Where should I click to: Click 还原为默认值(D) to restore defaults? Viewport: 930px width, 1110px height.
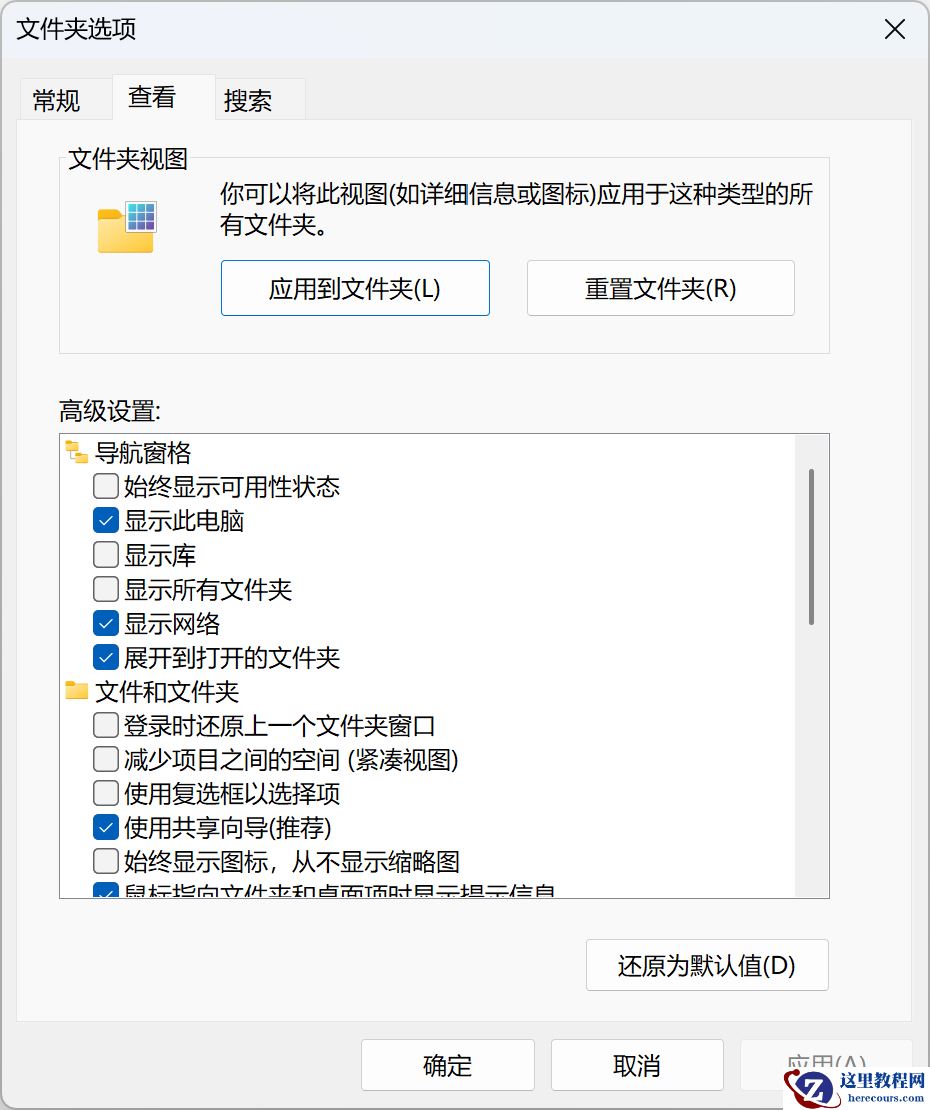tap(707, 965)
